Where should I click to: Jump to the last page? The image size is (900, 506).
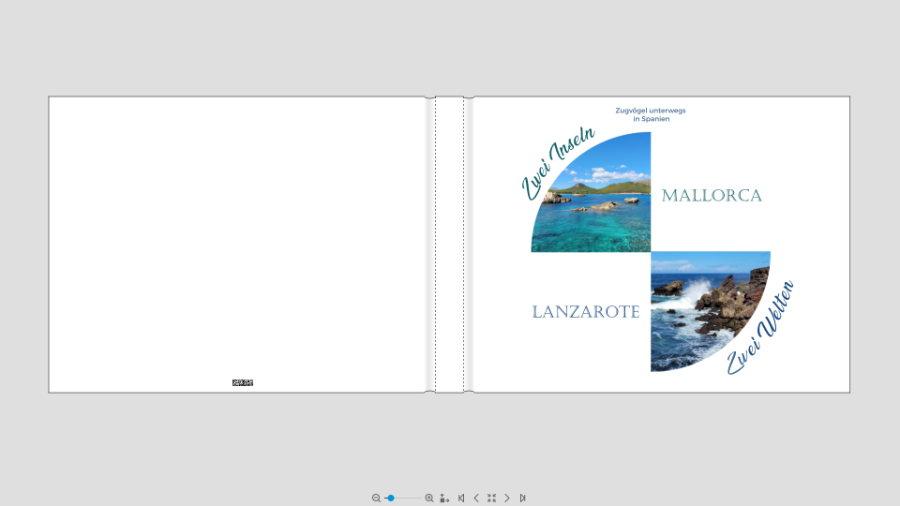522,498
